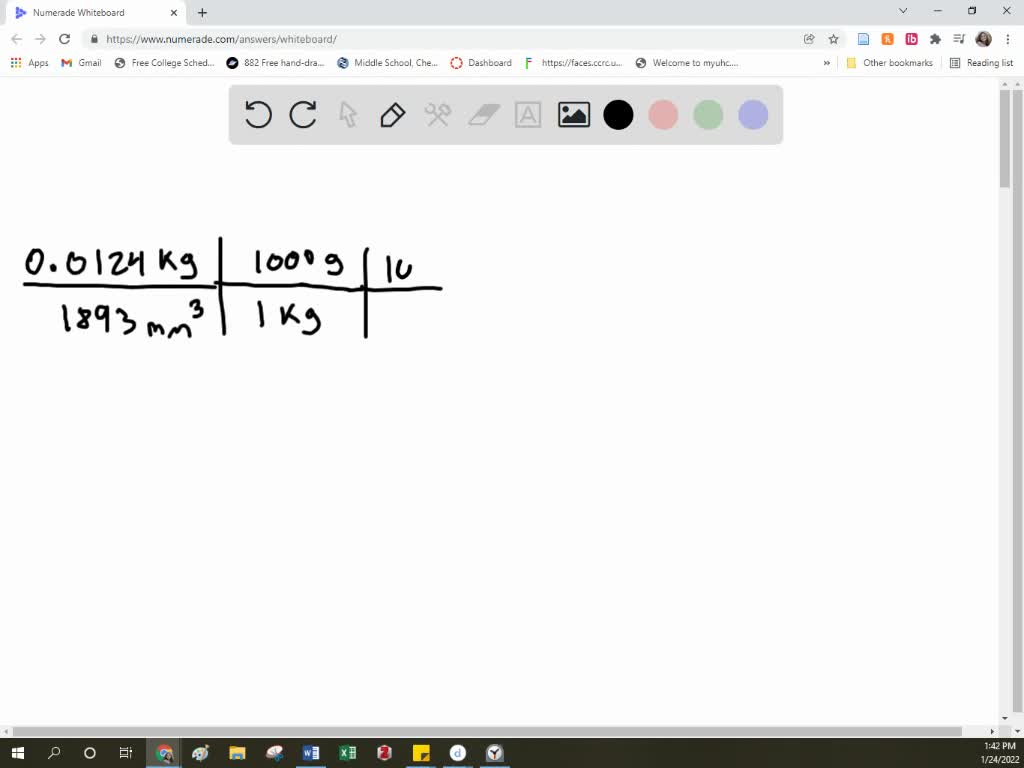This screenshot has height=768, width=1024.
Task: Expand the hidden bookmarks overflow chevron
Action: tap(826, 62)
